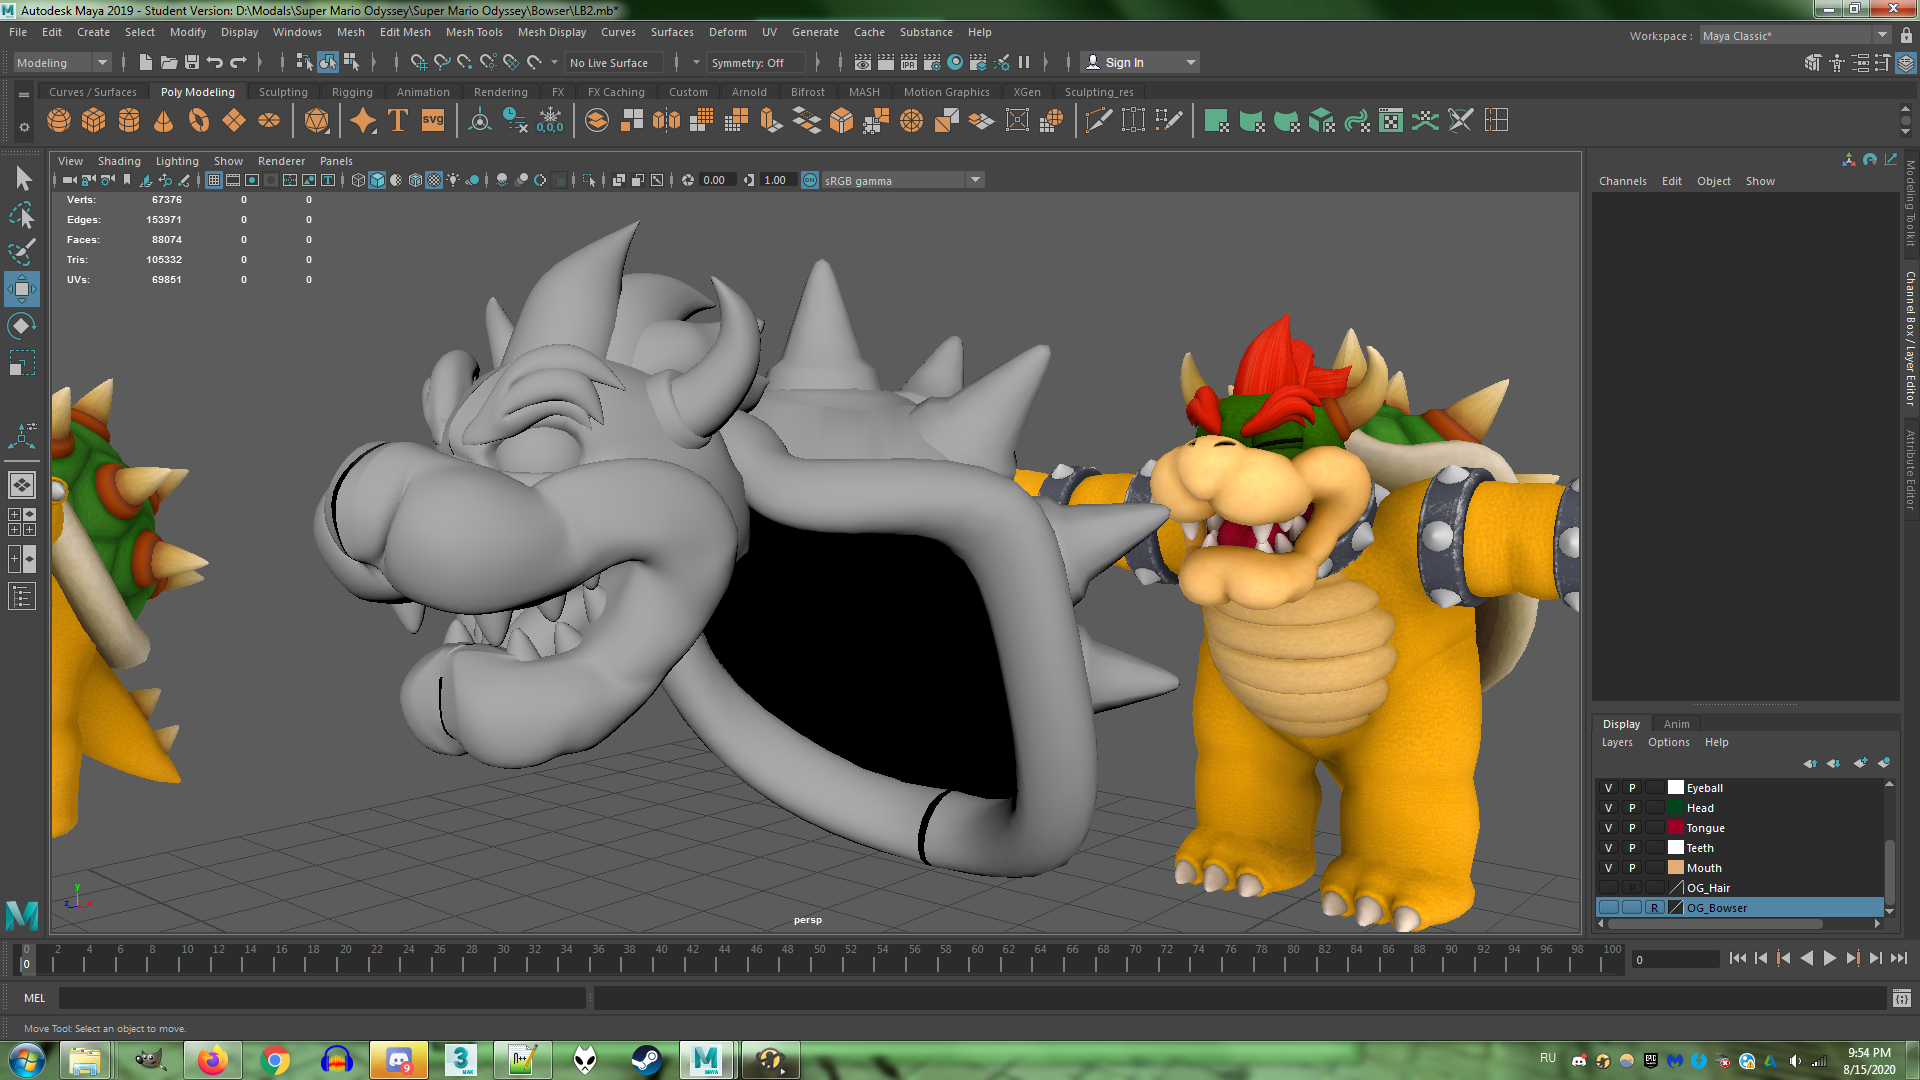Image resolution: width=1920 pixels, height=1080 pixels.
Task: Activate the Move tool
Action: (22, 289)
